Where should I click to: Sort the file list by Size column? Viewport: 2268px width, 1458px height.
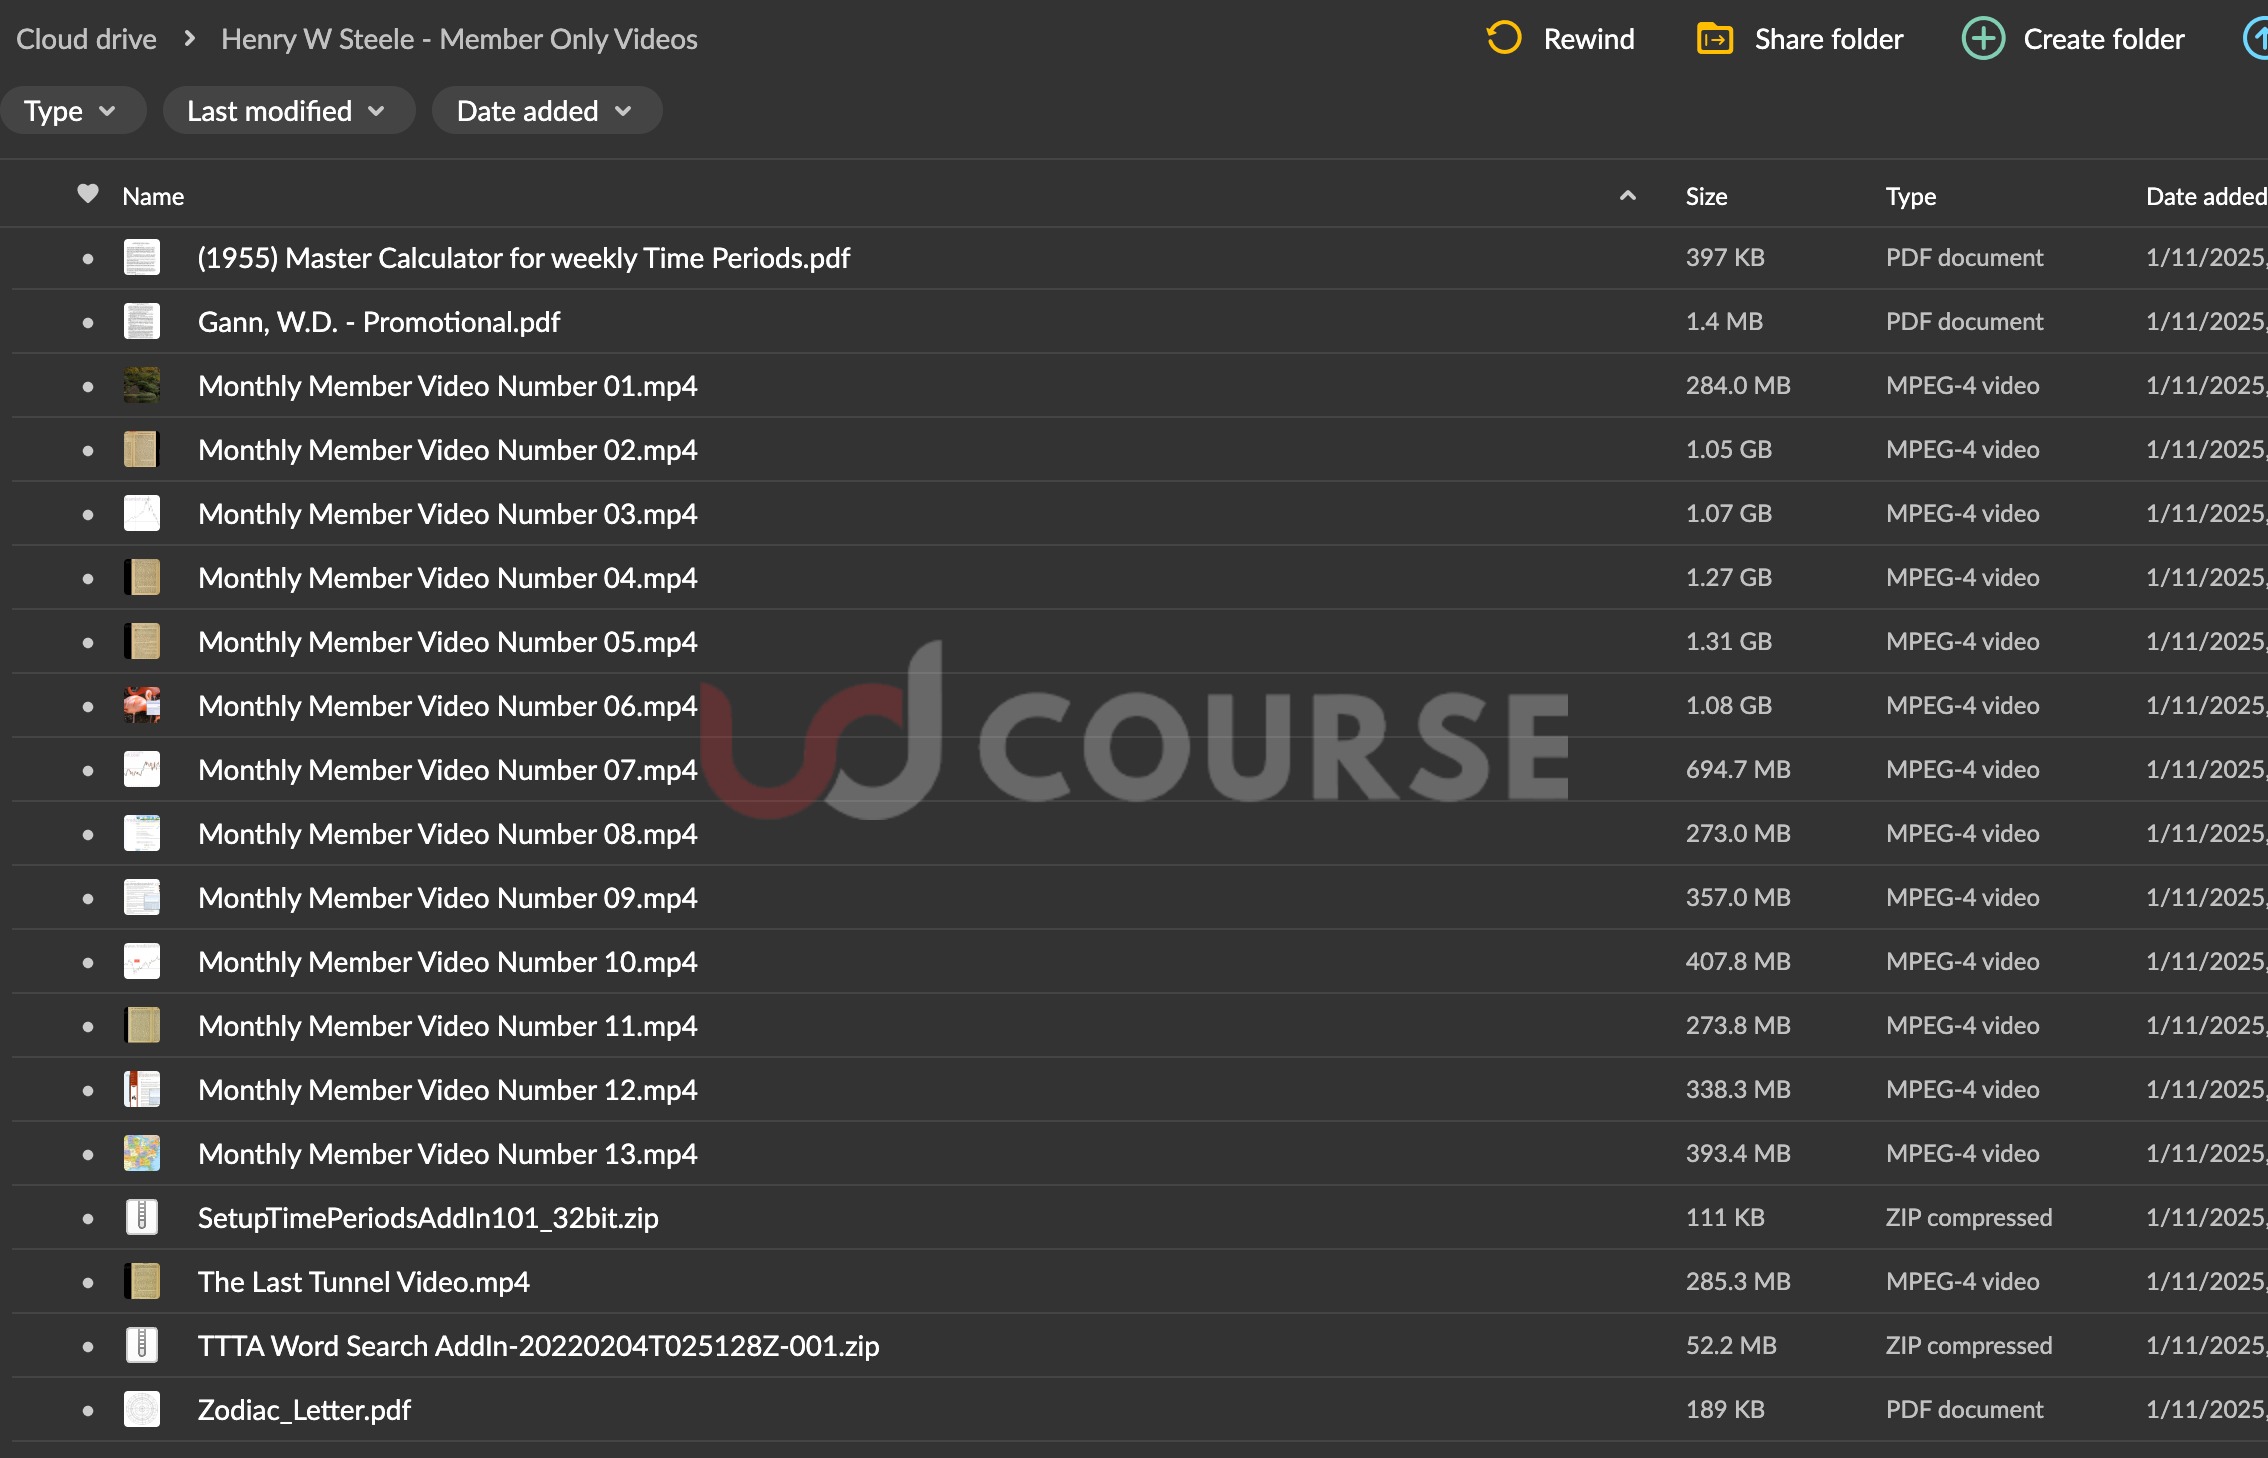[x=1706, y=196]
